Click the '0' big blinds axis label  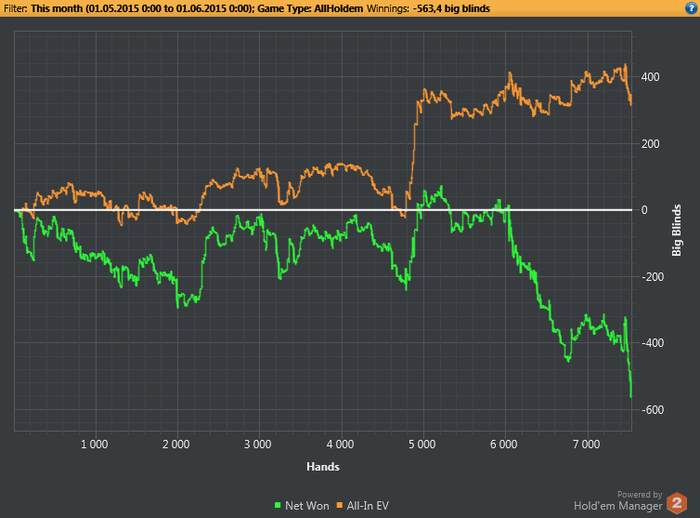644,210
